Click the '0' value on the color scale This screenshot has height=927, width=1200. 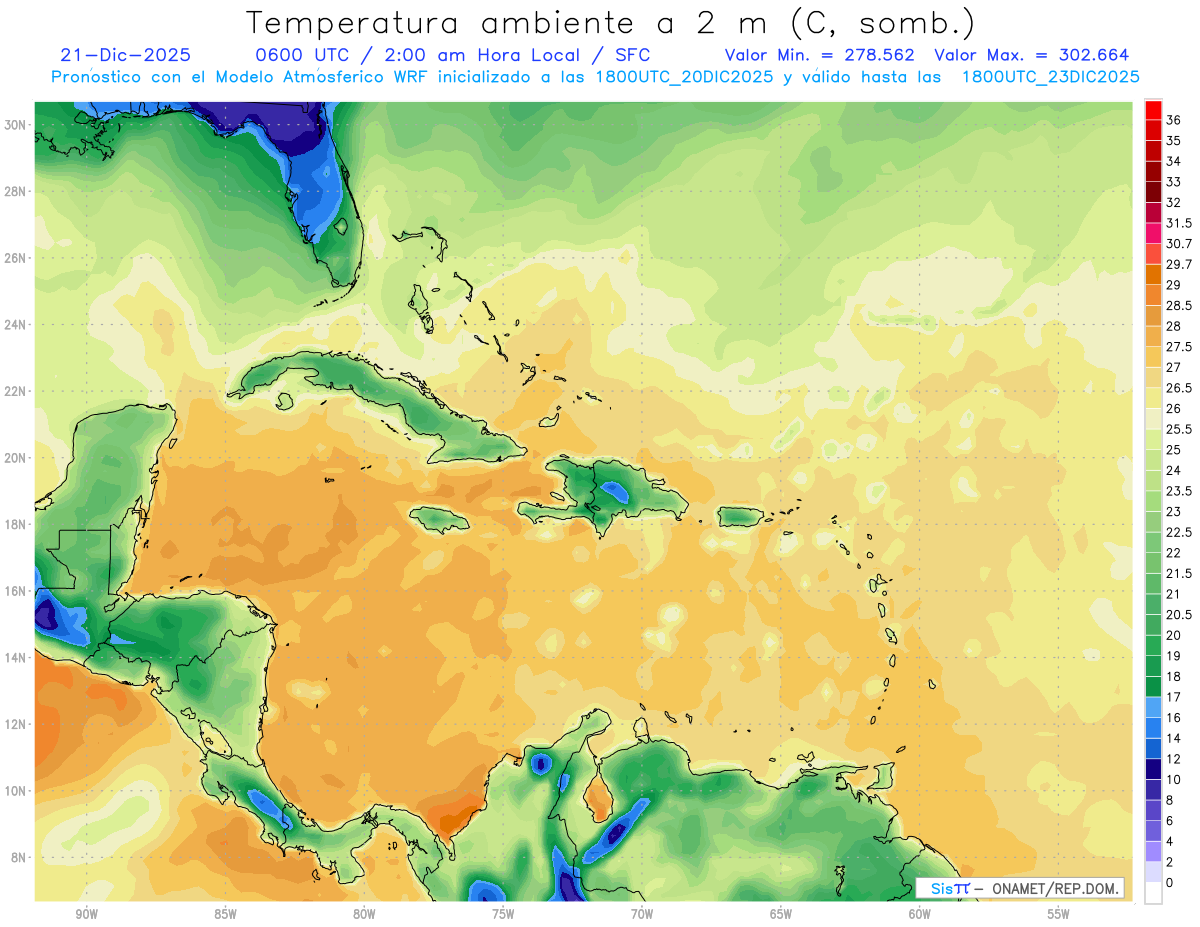pos(1170,882)
